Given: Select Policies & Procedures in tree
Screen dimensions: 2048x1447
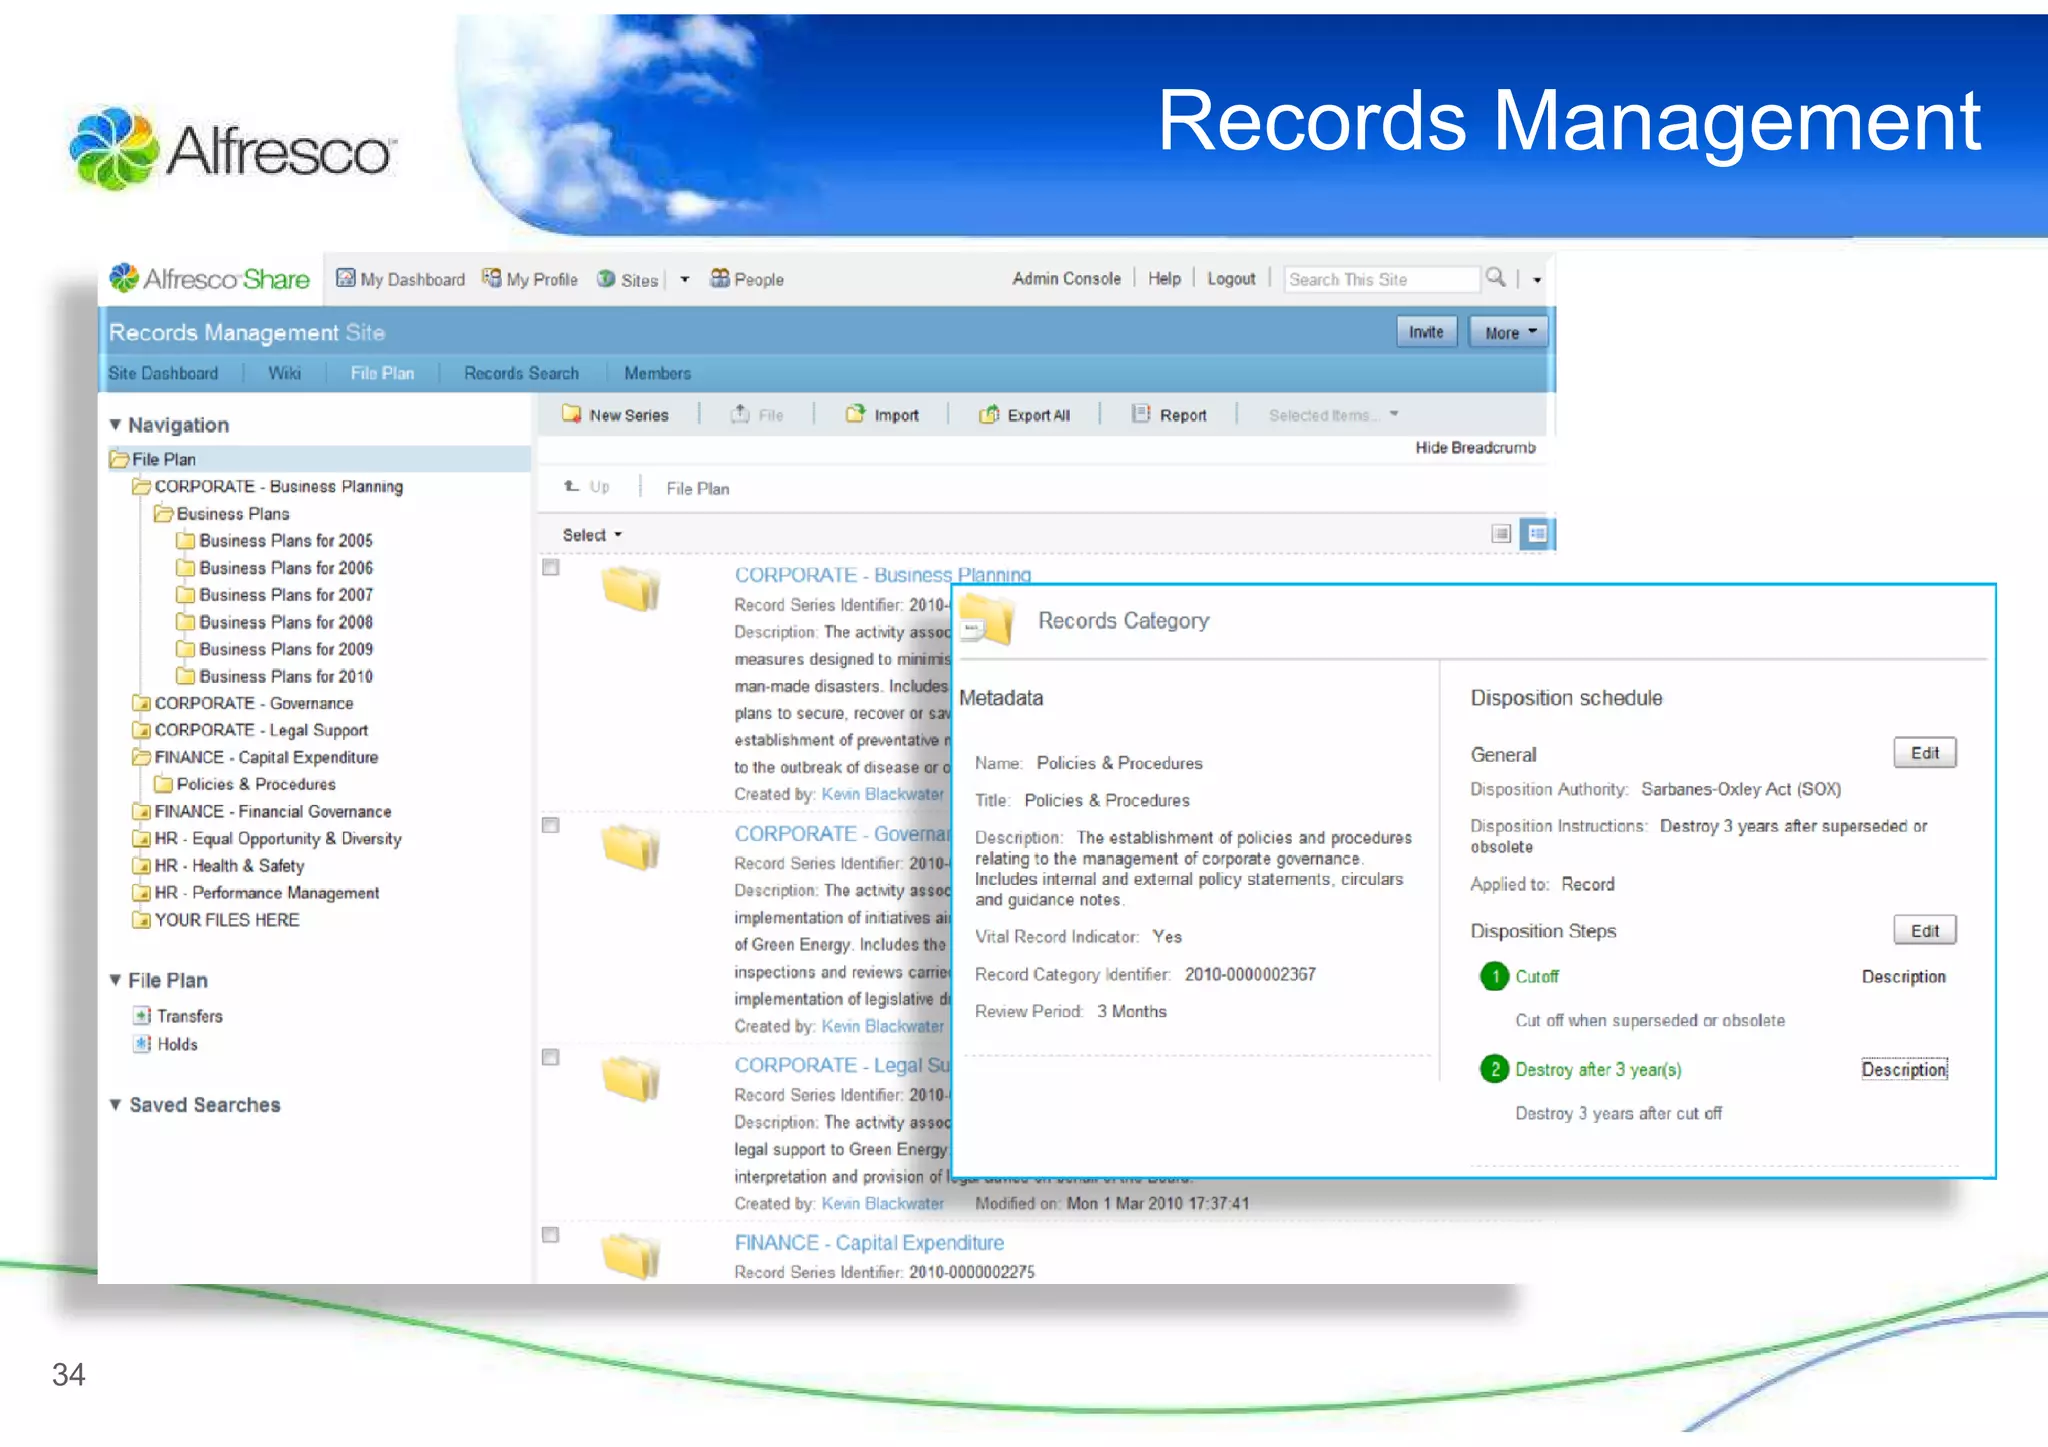Looking at the screenshot, I should pos(246,785).
